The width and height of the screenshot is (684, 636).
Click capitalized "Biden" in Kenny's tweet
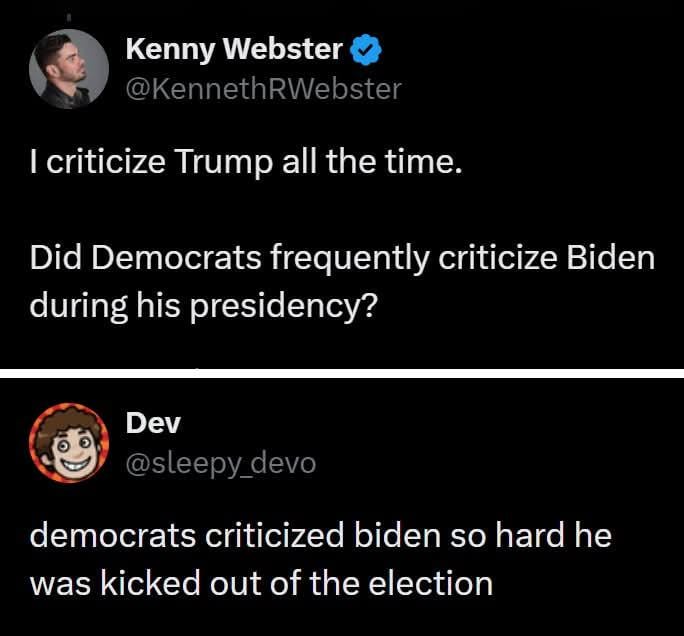click(x=610, y=257)
